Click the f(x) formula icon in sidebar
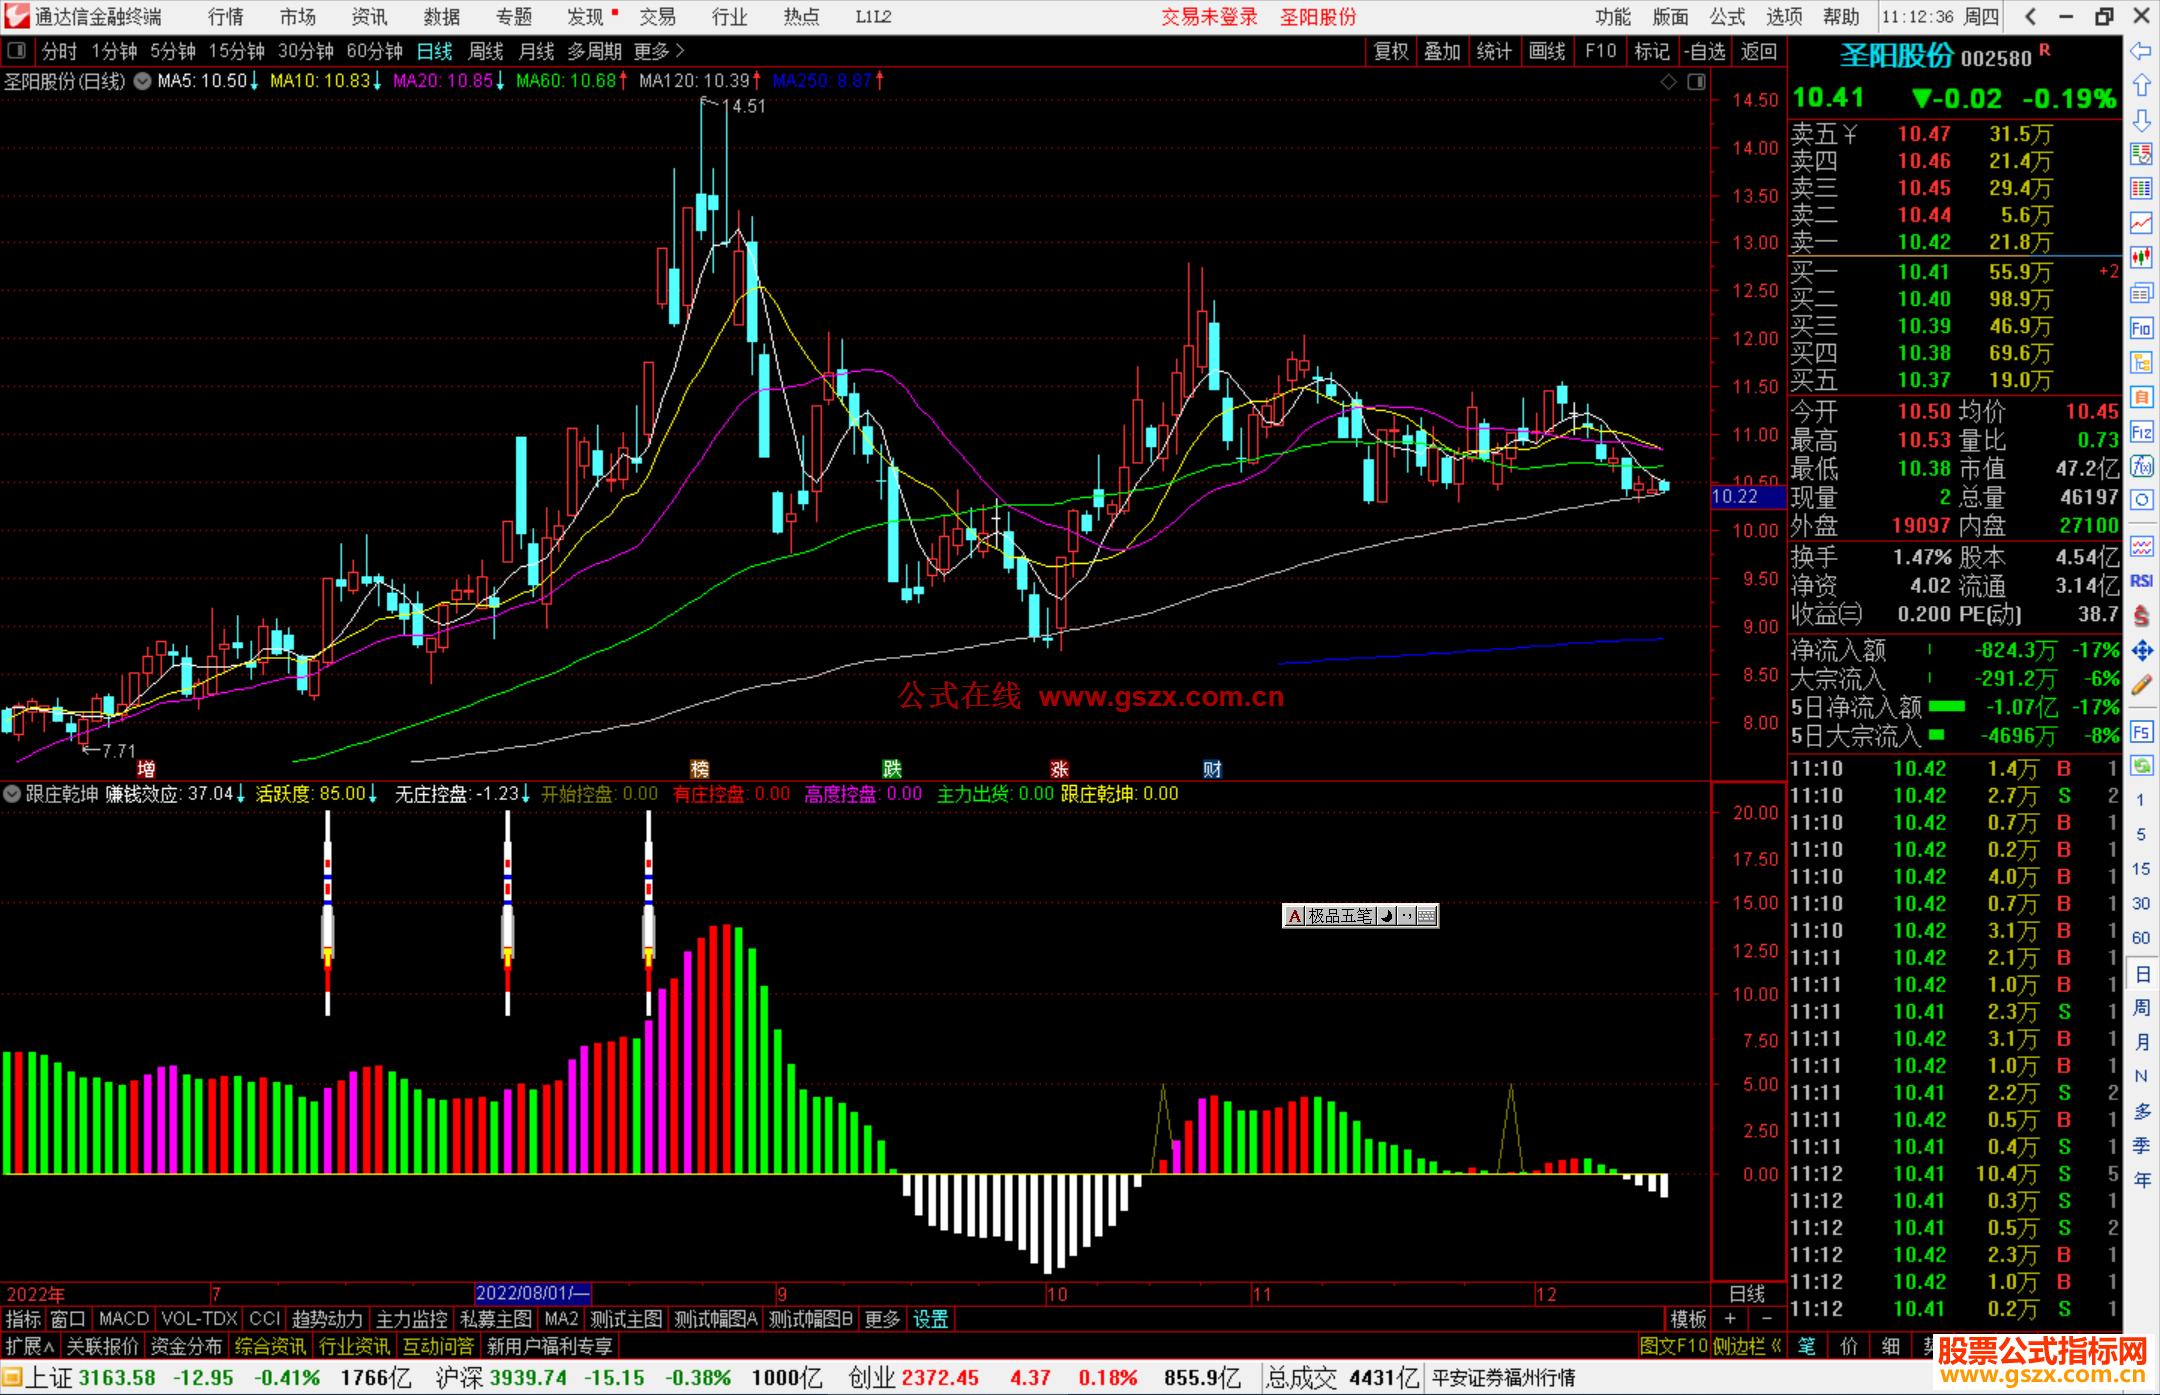 point(2141,466)
